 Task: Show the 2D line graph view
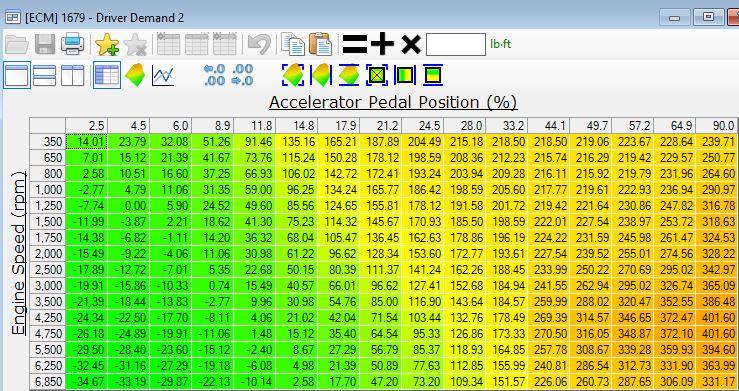163,75
